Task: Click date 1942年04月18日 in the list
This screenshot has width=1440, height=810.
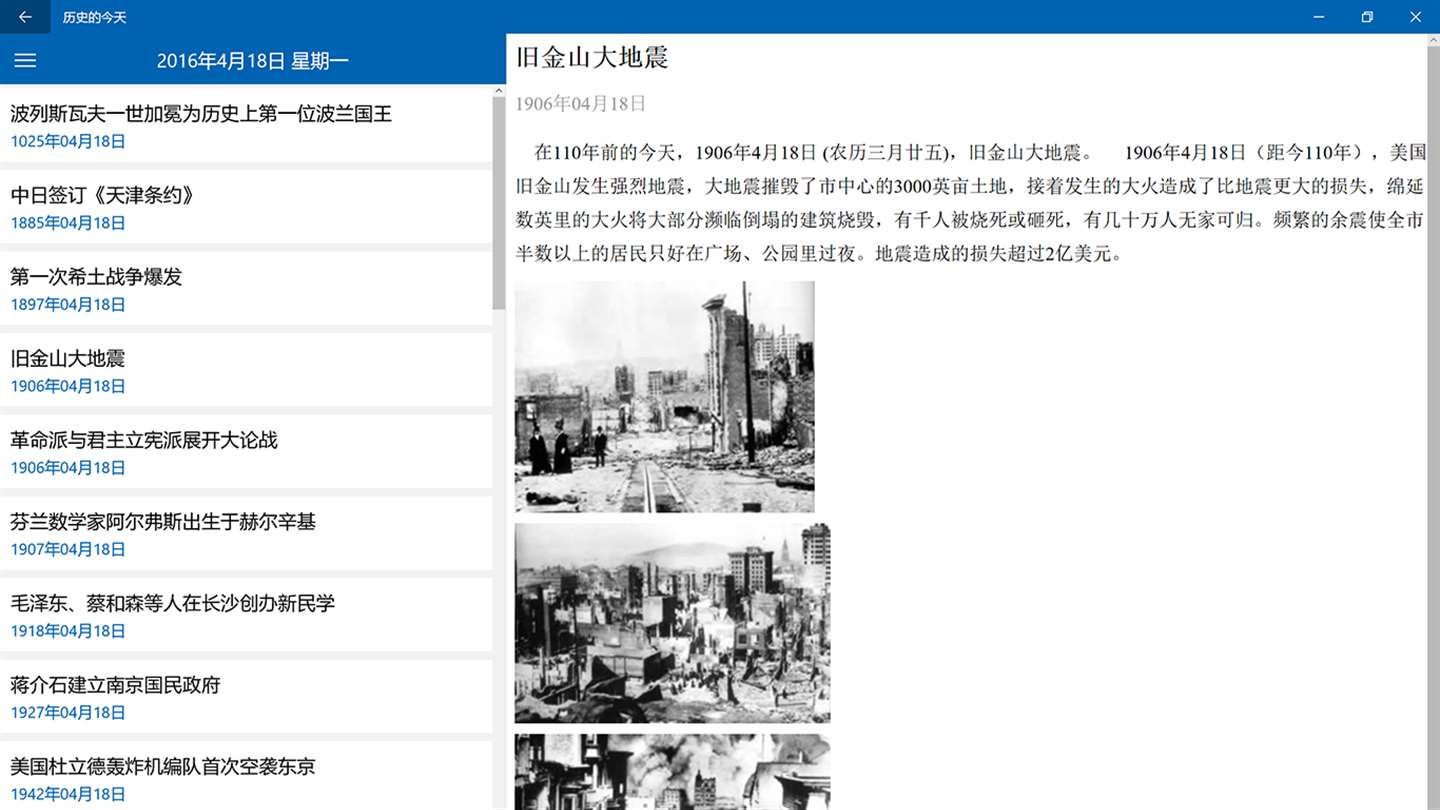Action: click(x=68, y=795)
